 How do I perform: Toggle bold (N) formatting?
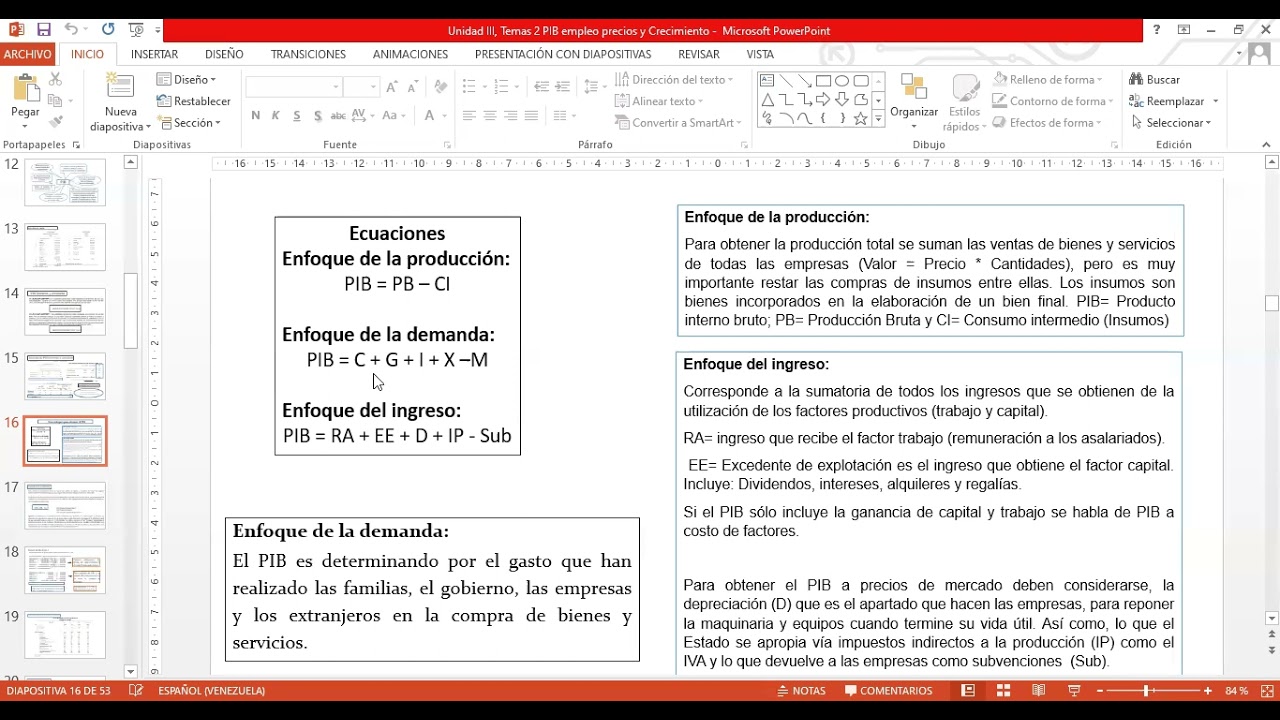tap(256, 116)
